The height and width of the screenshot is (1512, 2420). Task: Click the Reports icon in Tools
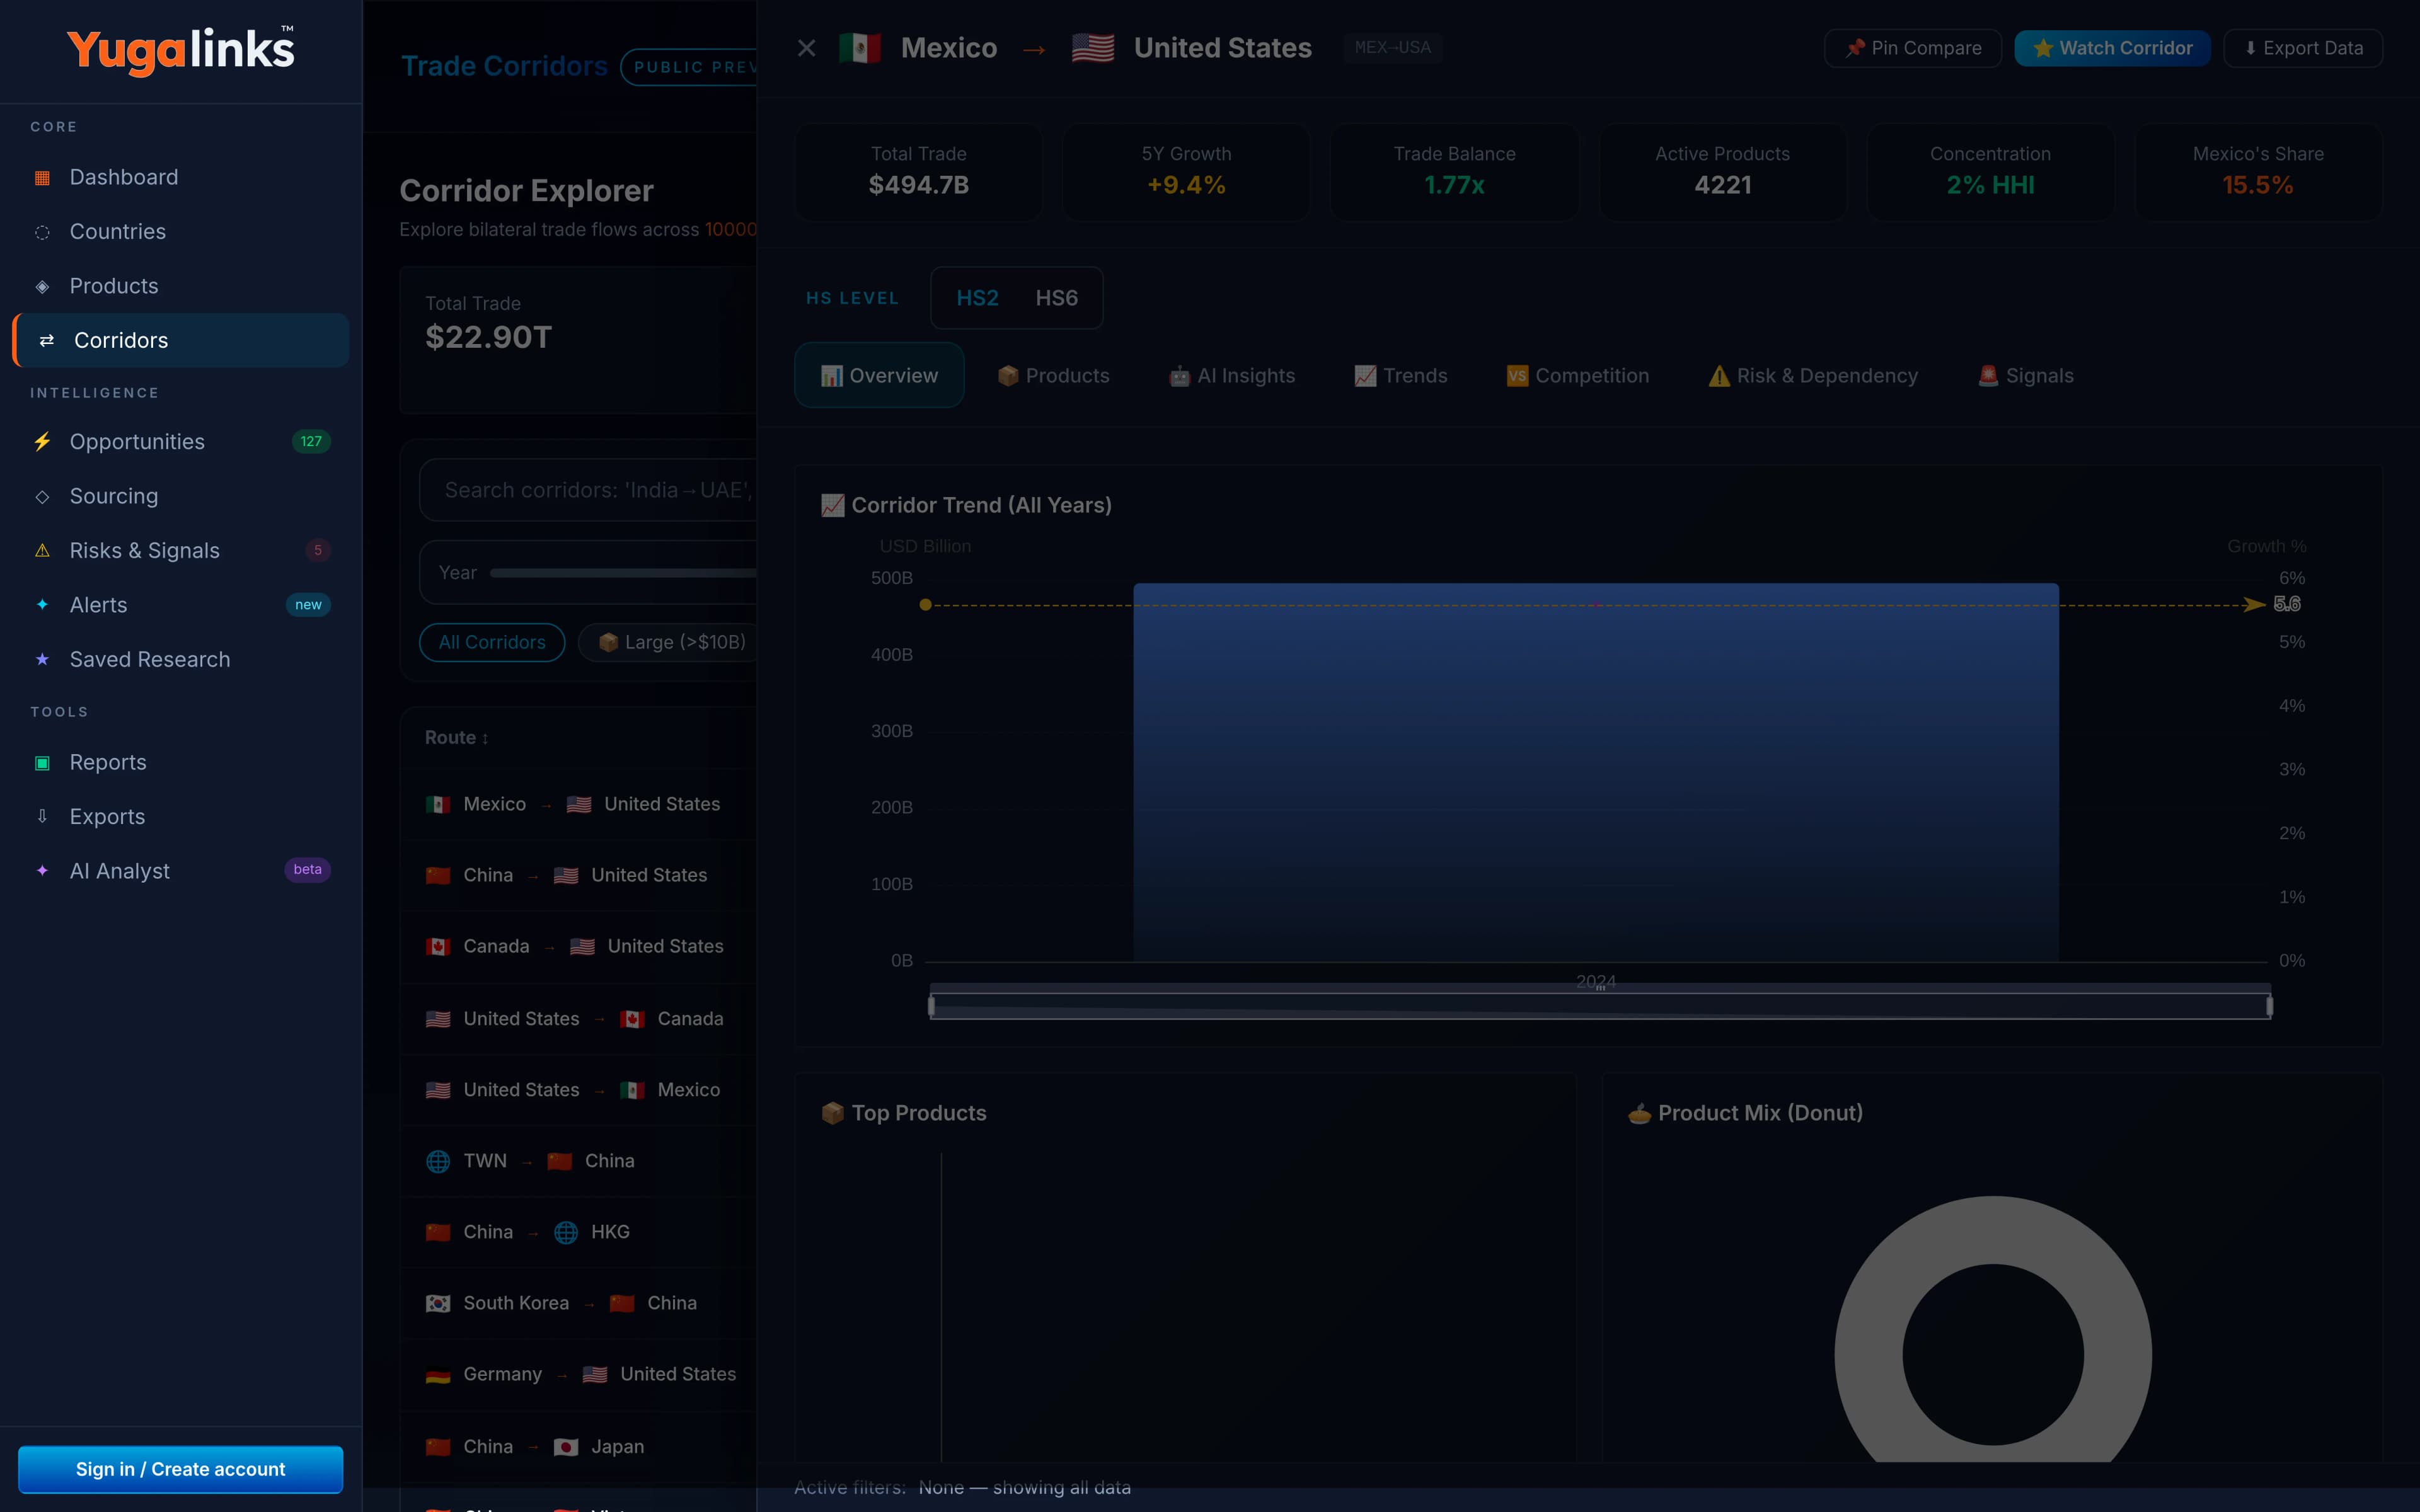click(x=42, y=763)
